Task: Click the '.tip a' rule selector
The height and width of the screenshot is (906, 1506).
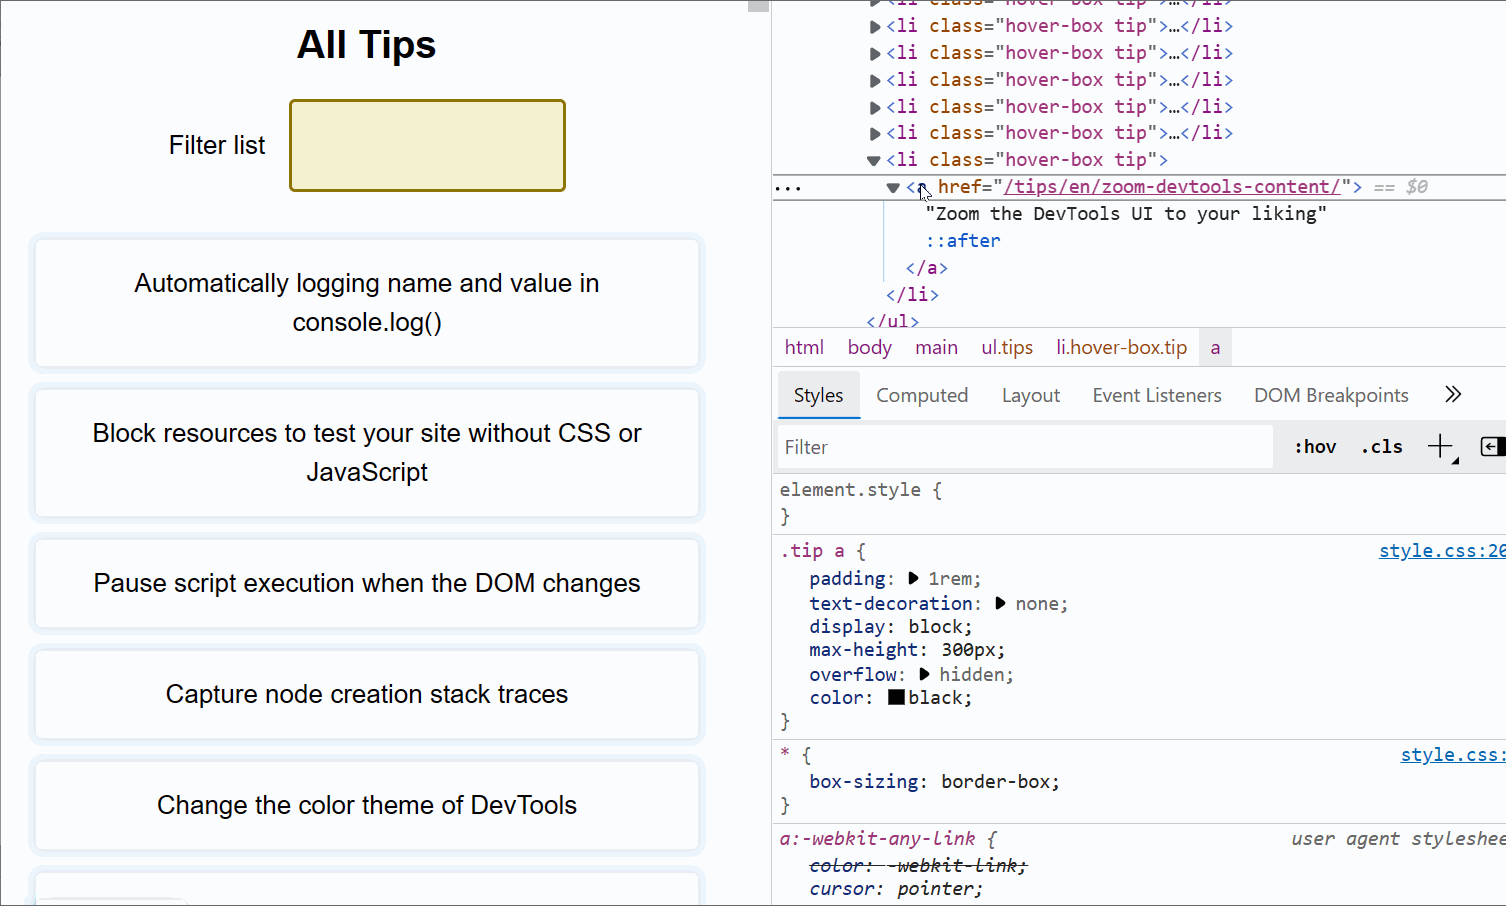Action: coord(812,551)
